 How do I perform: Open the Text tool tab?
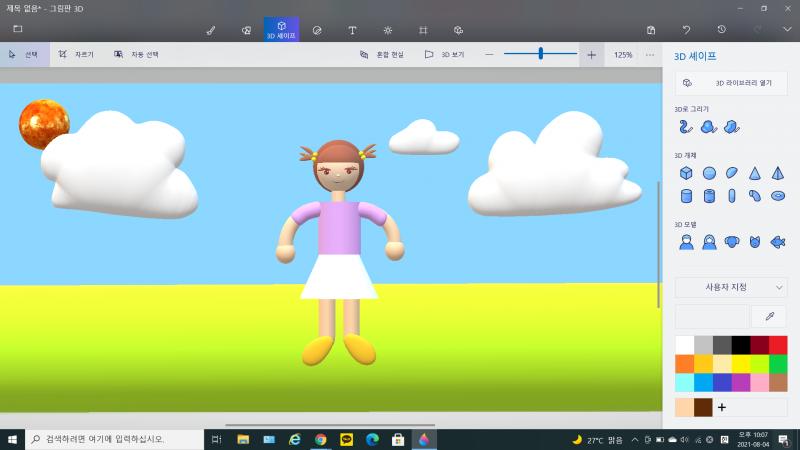coord(352,30)
